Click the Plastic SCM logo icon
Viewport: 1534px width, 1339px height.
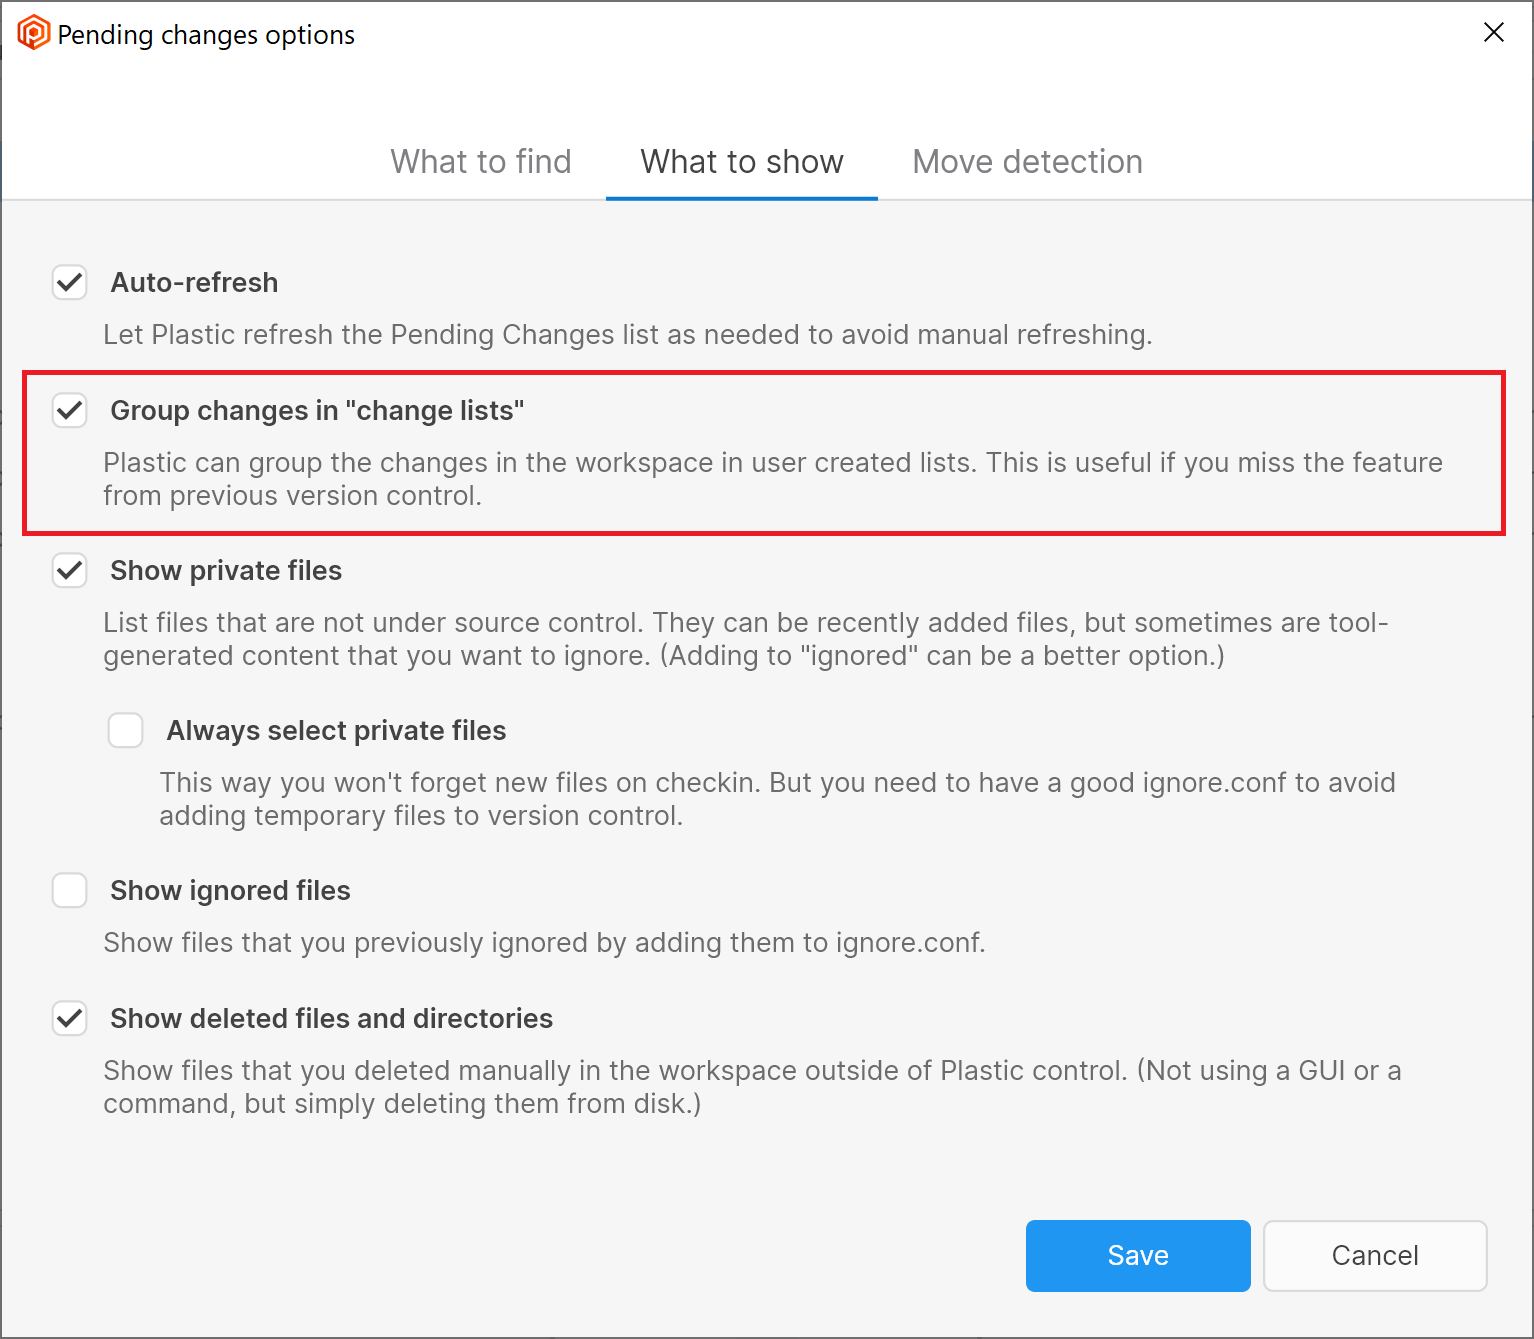click(x=33, y=33)
